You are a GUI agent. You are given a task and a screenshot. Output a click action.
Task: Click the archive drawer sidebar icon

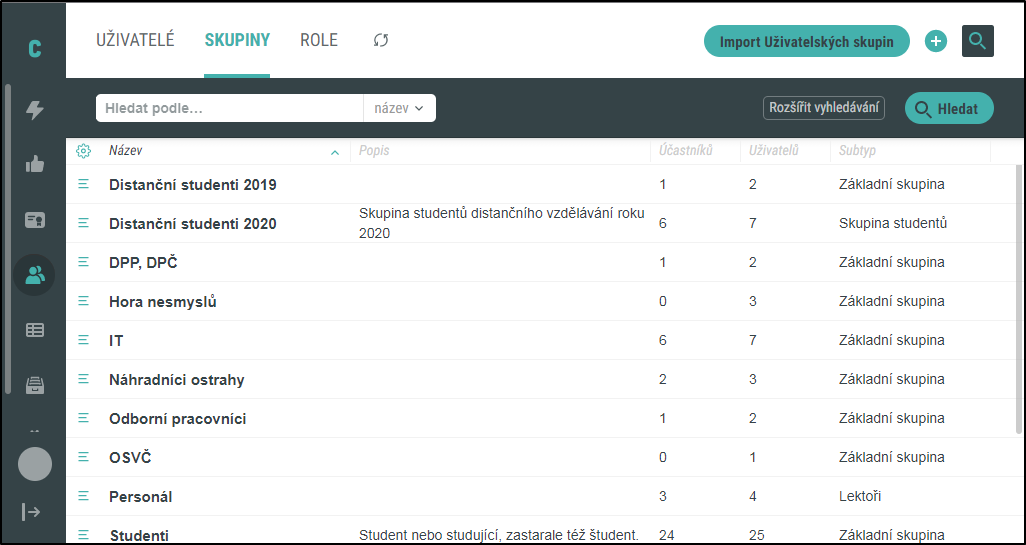coord(35,385)
